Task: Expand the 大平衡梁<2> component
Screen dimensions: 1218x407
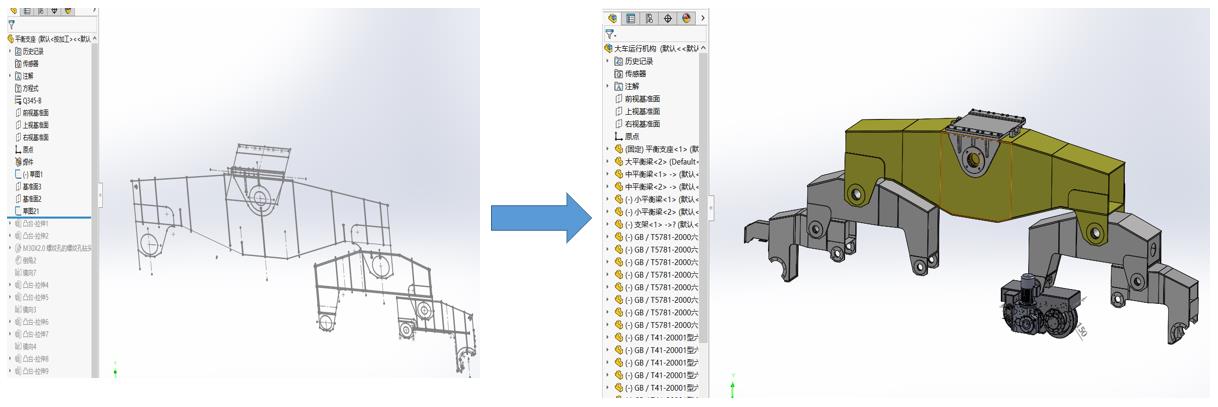Action: pos(608,162)
